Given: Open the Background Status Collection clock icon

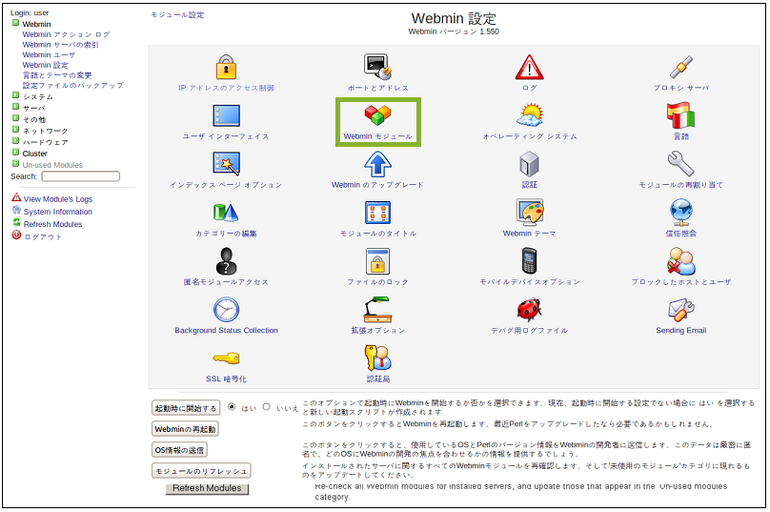Looking at the screenshot, I should (x=226, y=309).
